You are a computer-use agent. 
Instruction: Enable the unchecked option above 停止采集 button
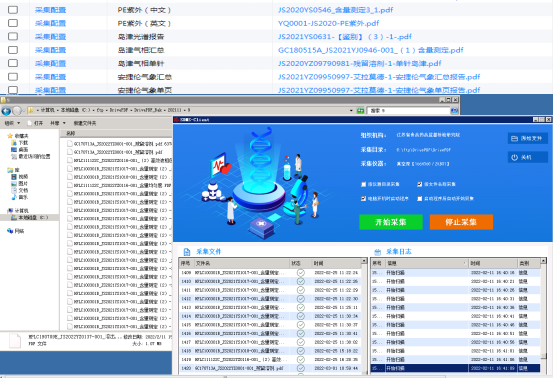pyautogui.click(x=419, y=199)
